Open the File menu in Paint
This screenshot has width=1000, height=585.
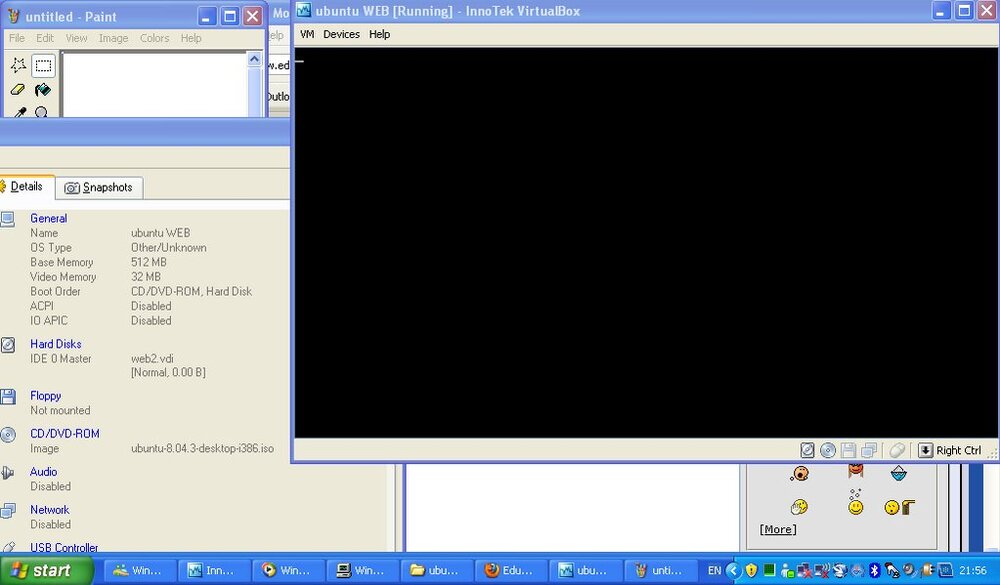[17, 38]
